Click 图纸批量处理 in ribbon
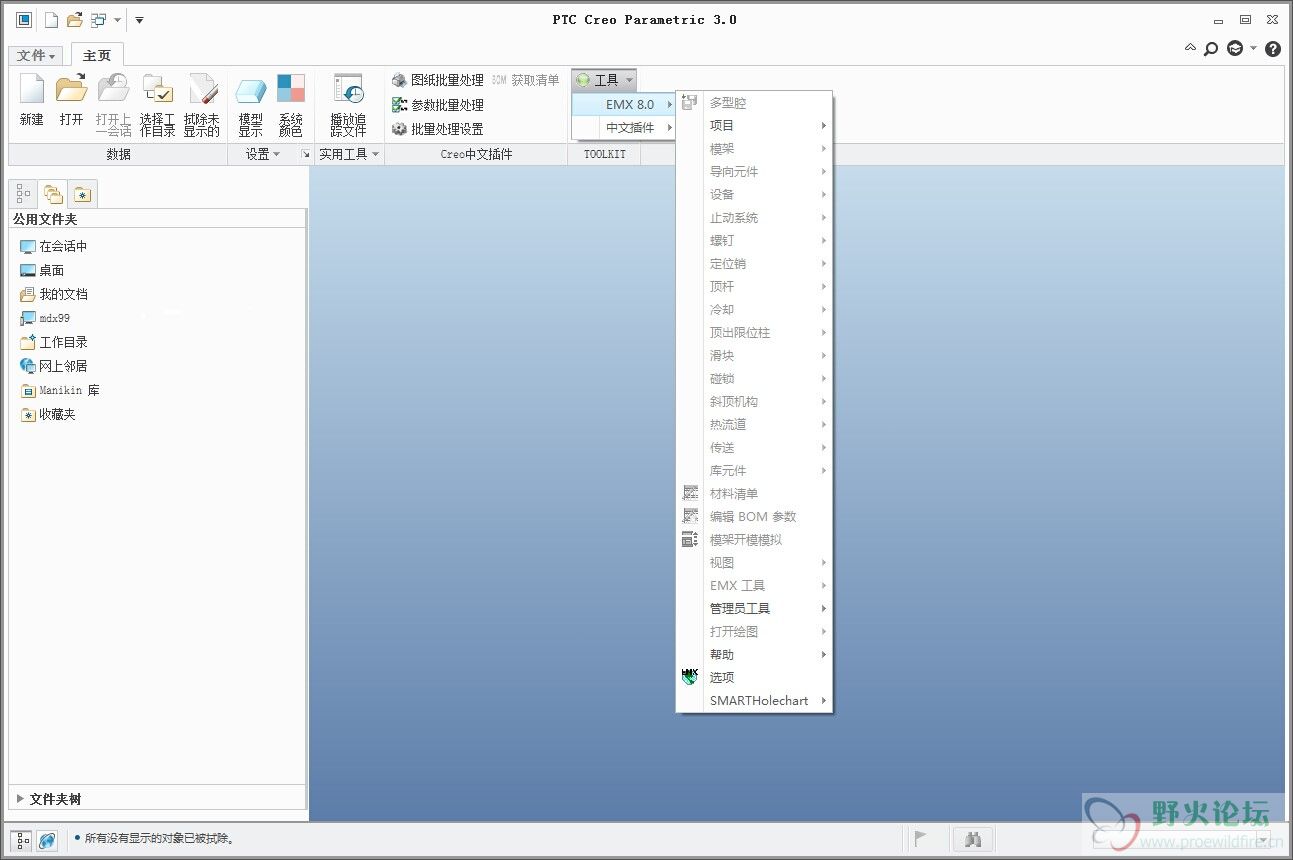The image size is (1293, 860). coord(437,80)
